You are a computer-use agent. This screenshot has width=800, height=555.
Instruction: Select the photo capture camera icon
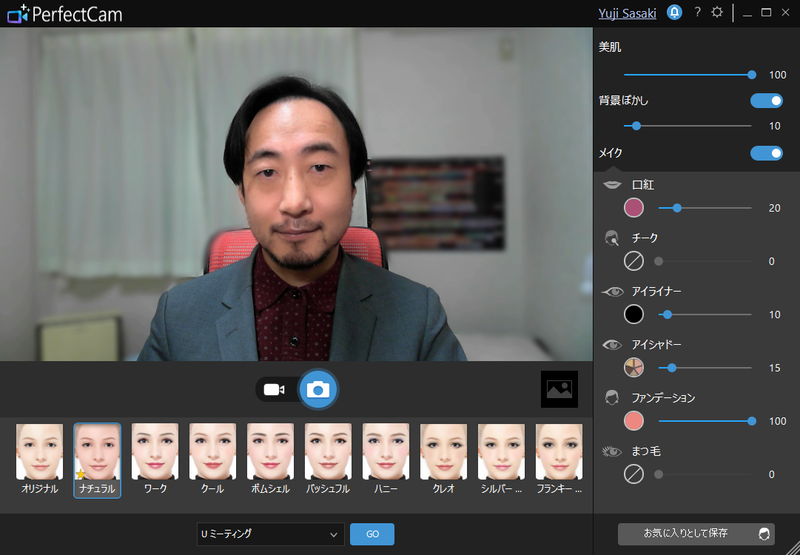318,390
